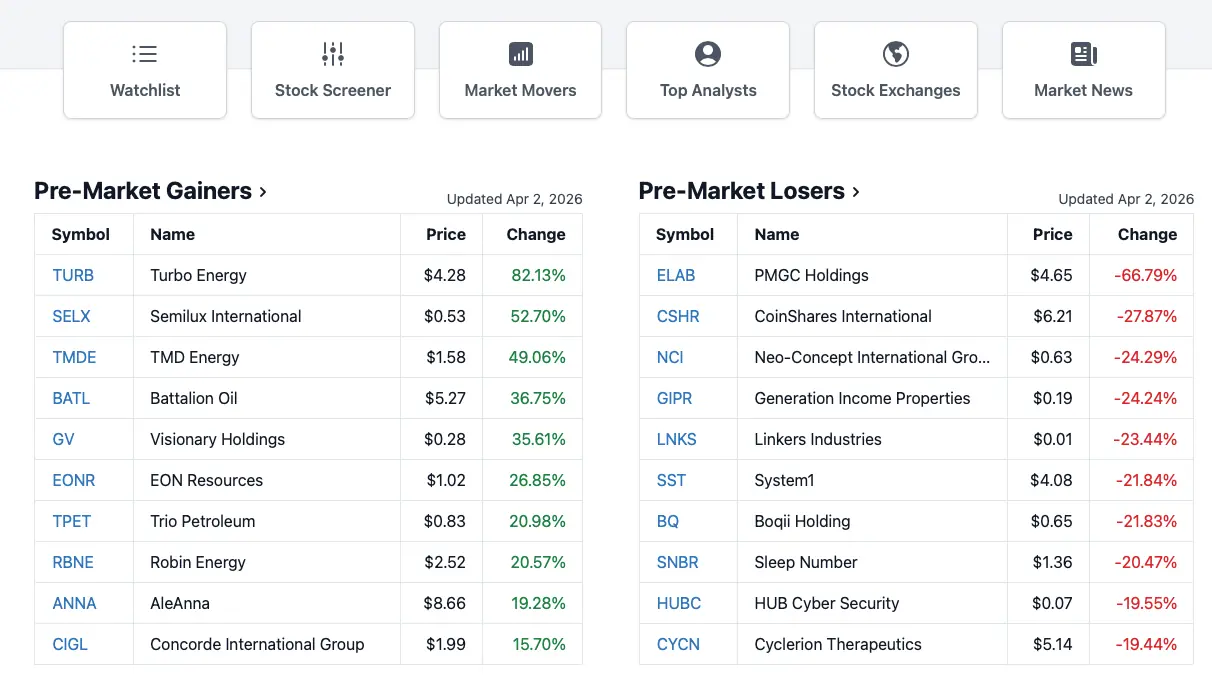The image size is (1212, 692).
Task: Open the SST System1 symbol link
Action: pyautogui.click(x=671, y=480)
